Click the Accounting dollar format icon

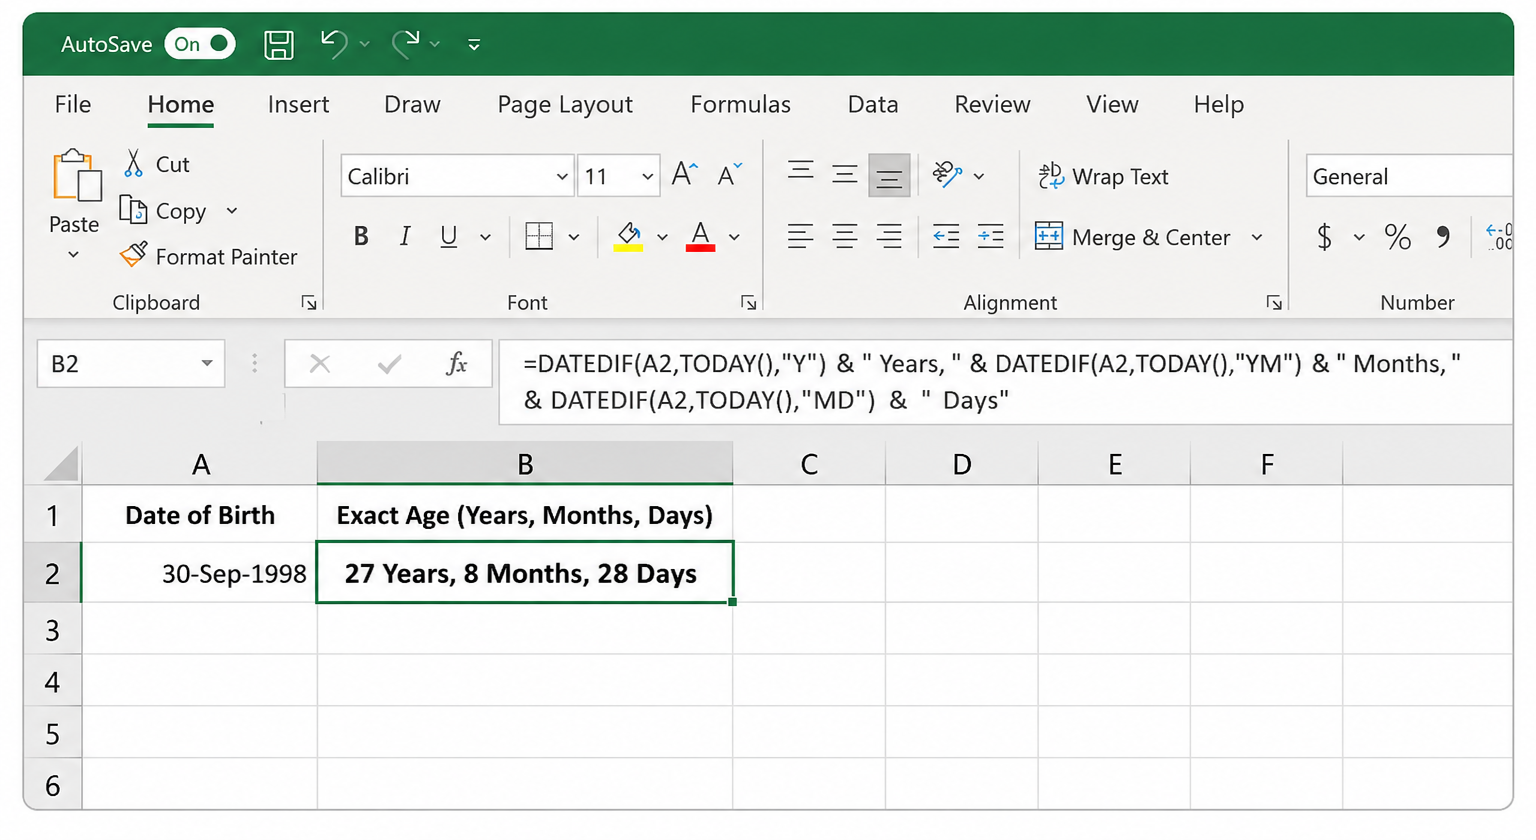click(x=1325, y=237)
